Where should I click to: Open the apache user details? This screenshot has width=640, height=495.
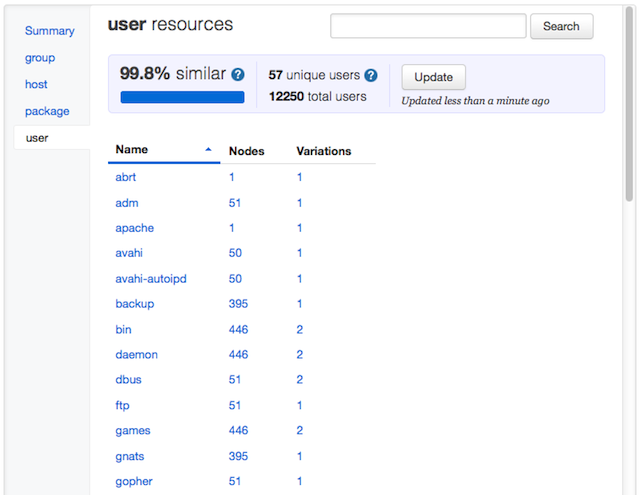tap(135, 228)
